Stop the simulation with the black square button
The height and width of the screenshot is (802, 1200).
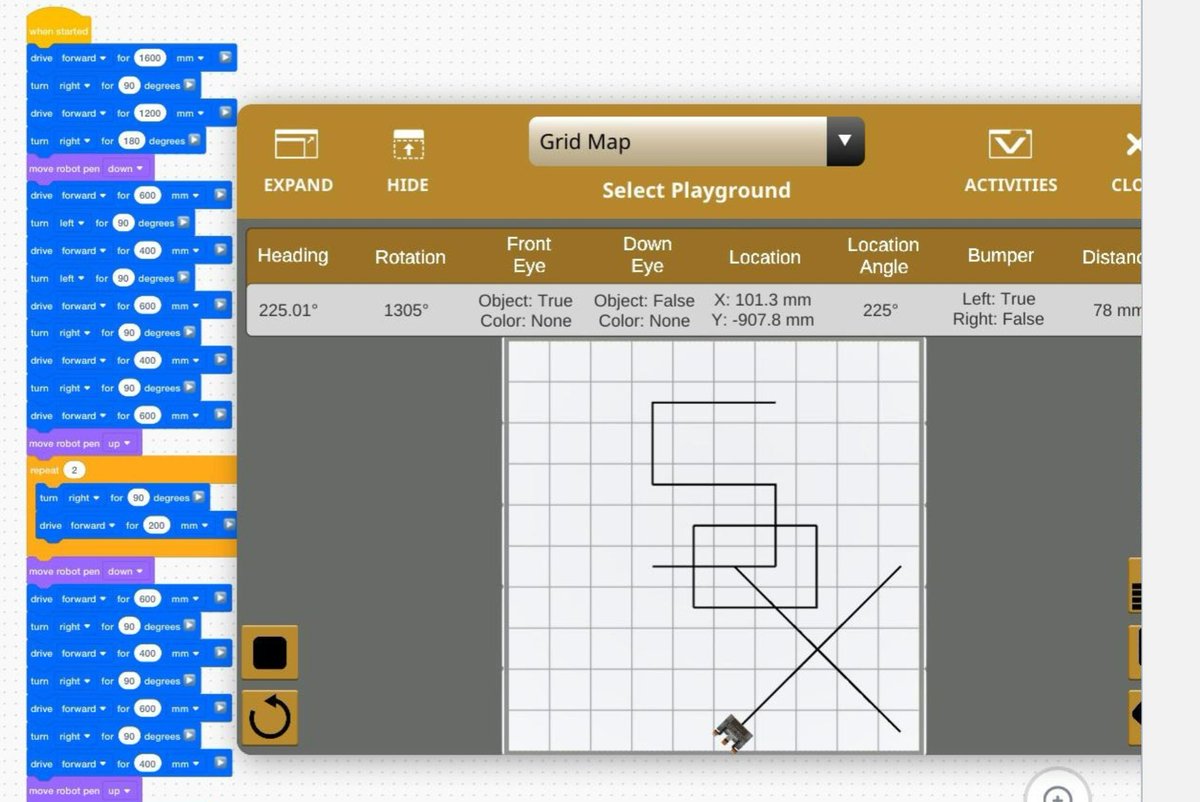point(270,653)
